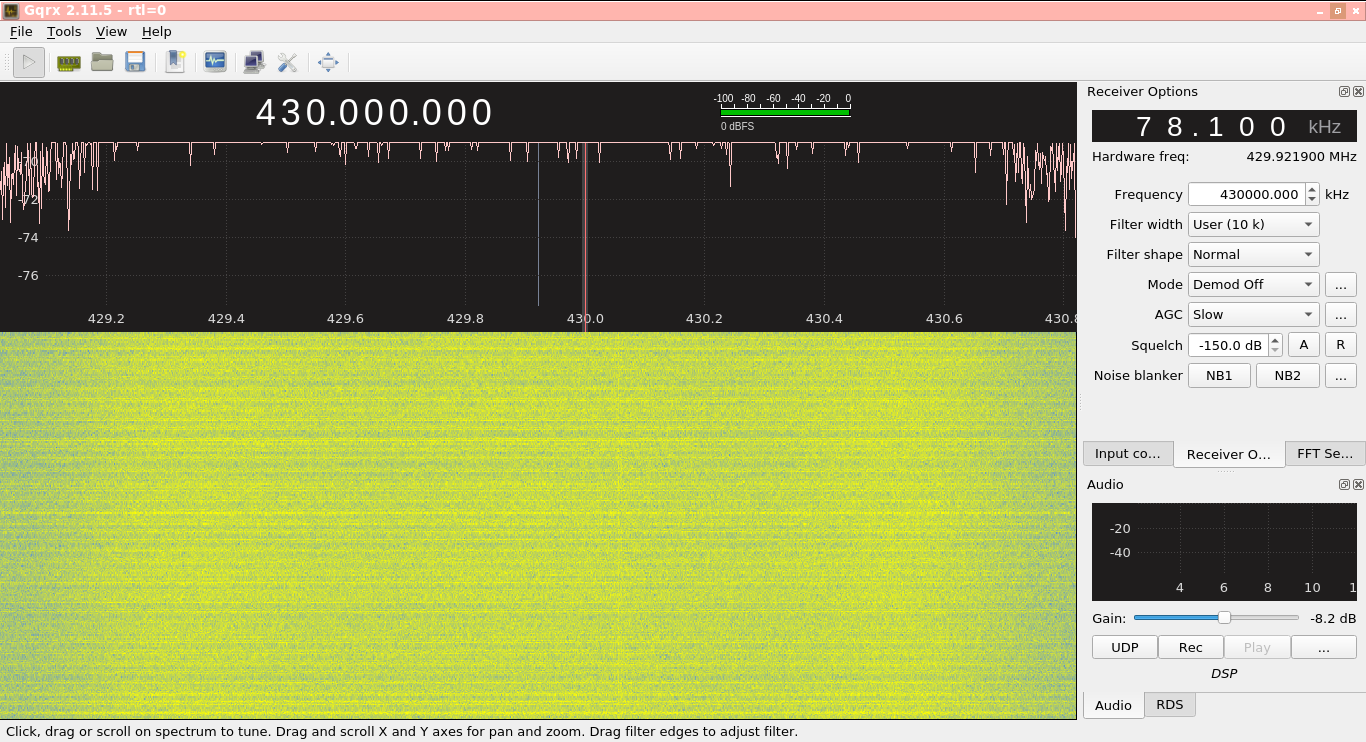
Task: Toggle noise blanker NB1
Action: point(1219,376)
